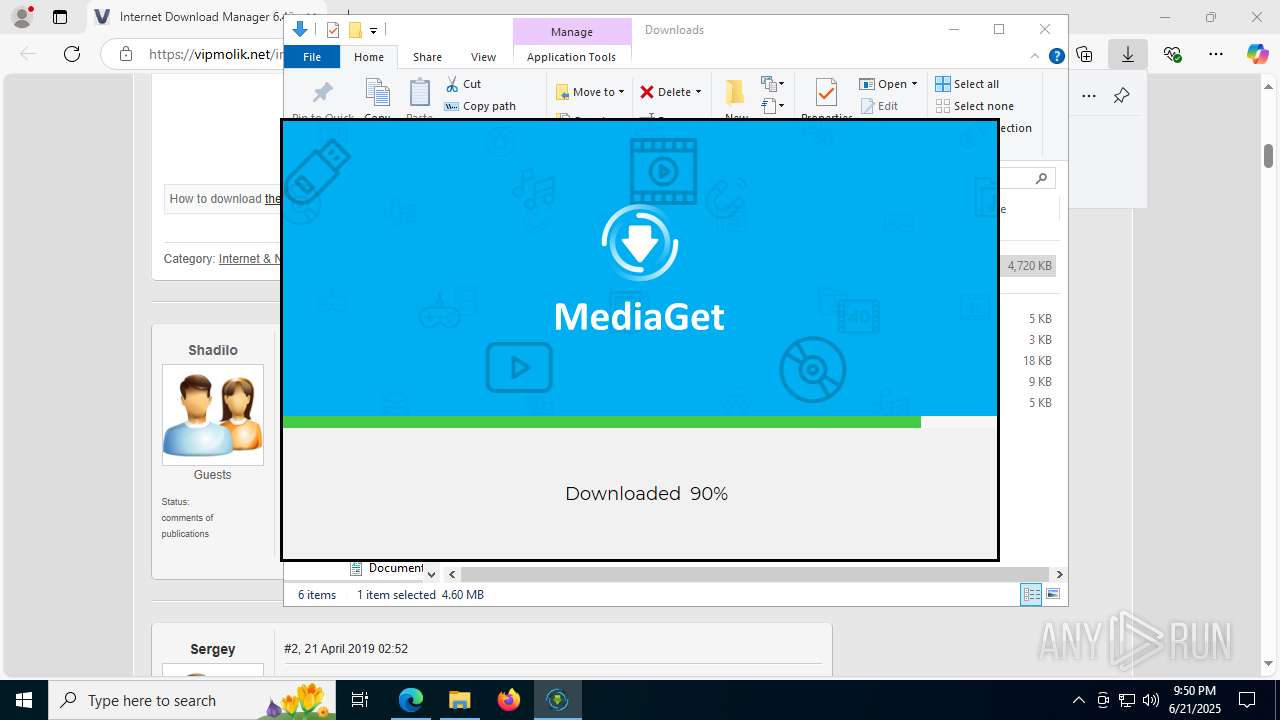1280x720 pixels.
Task: Switch to the Share ribbon tab
Action: (x=427, y=57)
